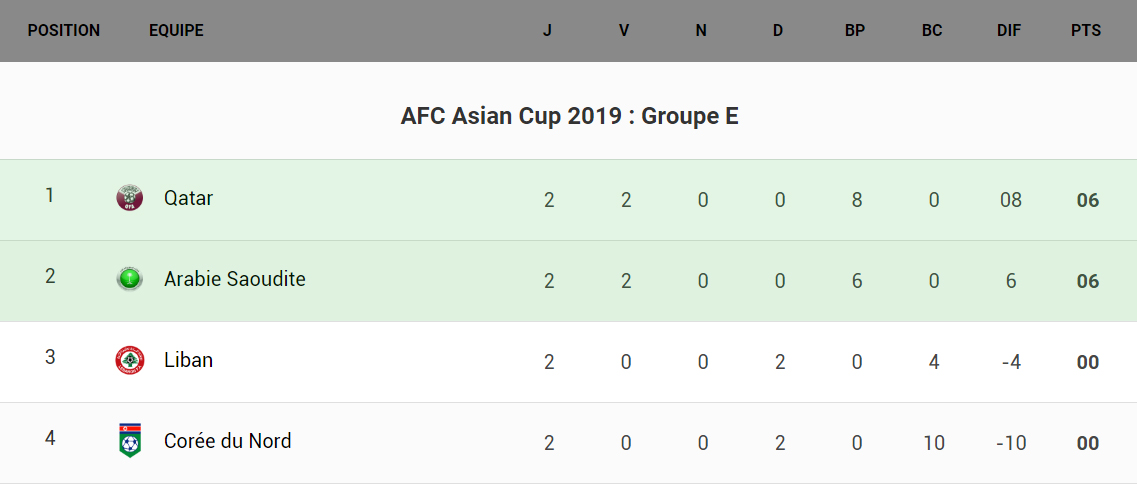
Task: Click the J matches-played column header
Action: pos(547,31)
